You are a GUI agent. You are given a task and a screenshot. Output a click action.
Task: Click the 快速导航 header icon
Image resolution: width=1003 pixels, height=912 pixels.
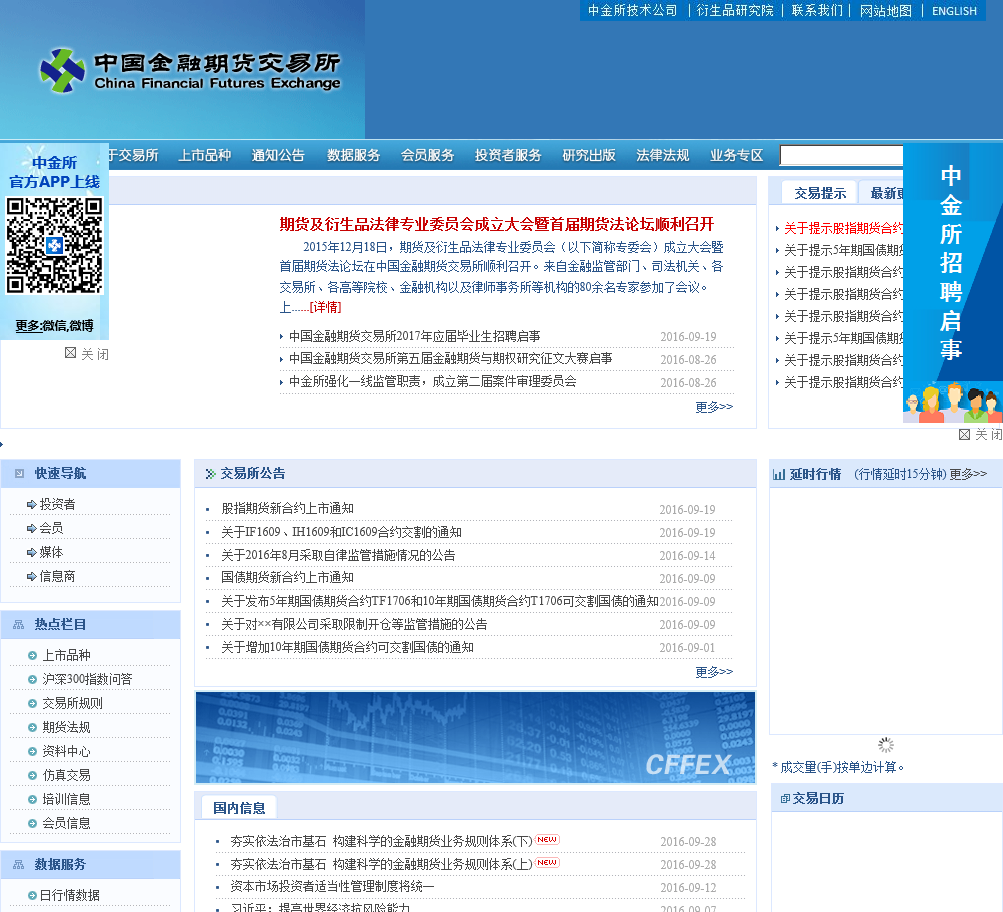pyautogui.click(x=20, y=474)
